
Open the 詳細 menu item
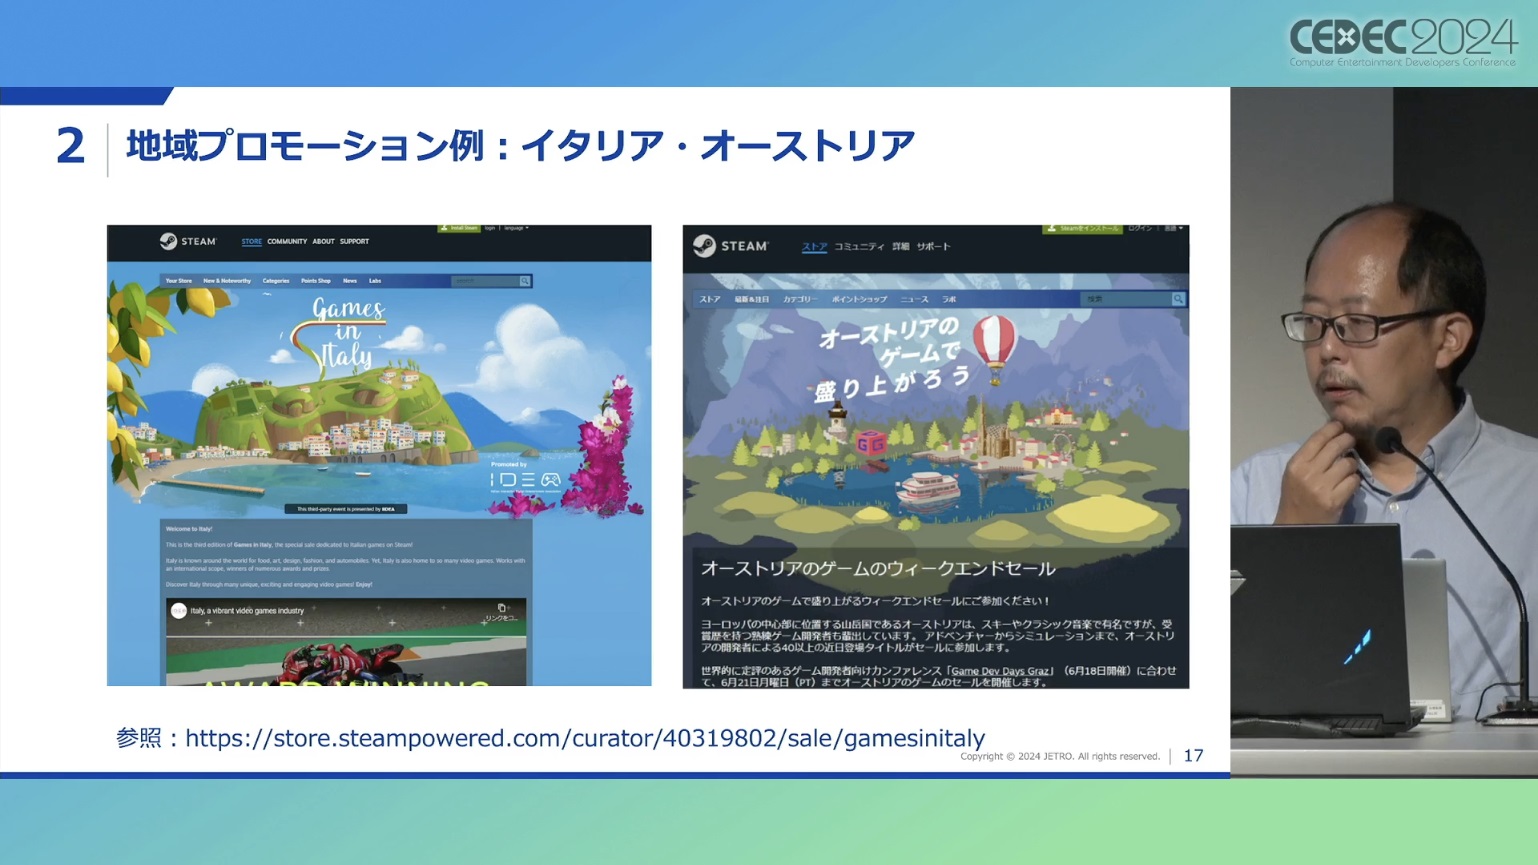(901, 246)
